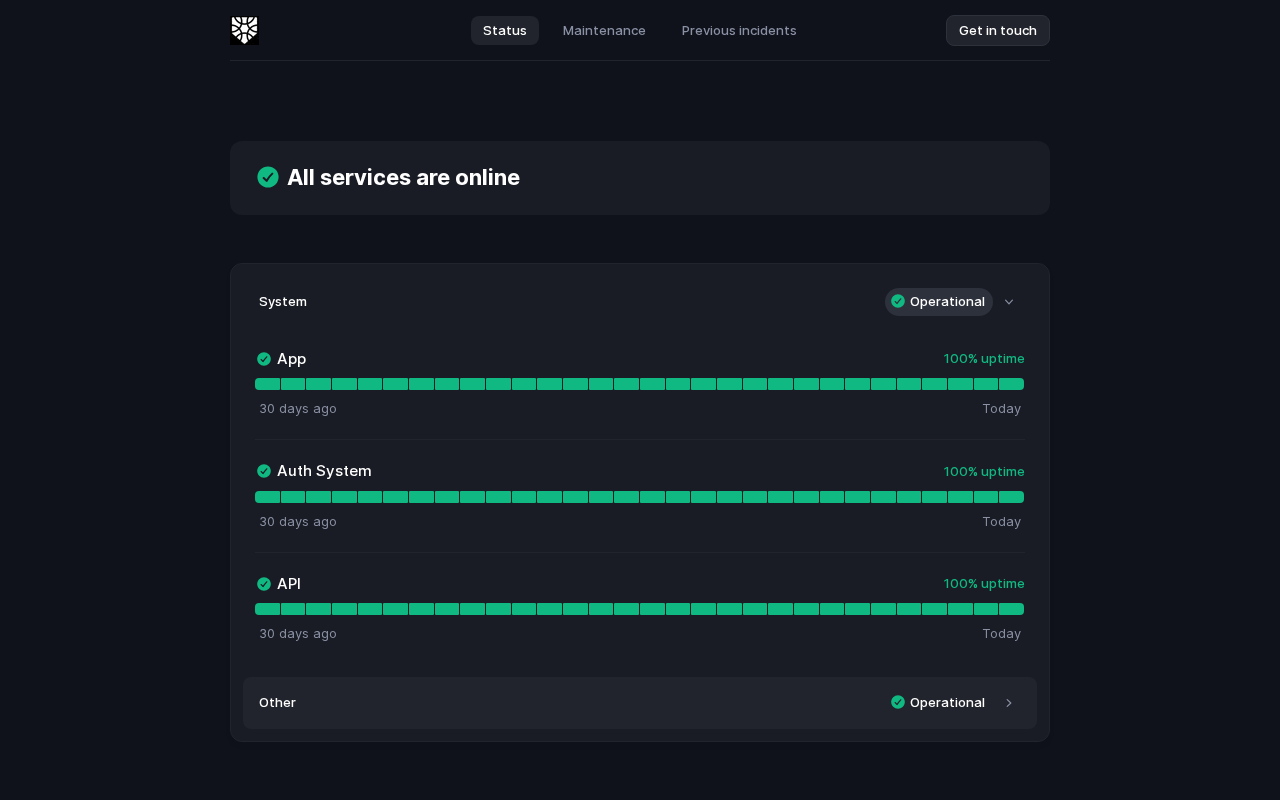Switch to Previous incidents tab
1280x800 pixels.
point(739,30)
